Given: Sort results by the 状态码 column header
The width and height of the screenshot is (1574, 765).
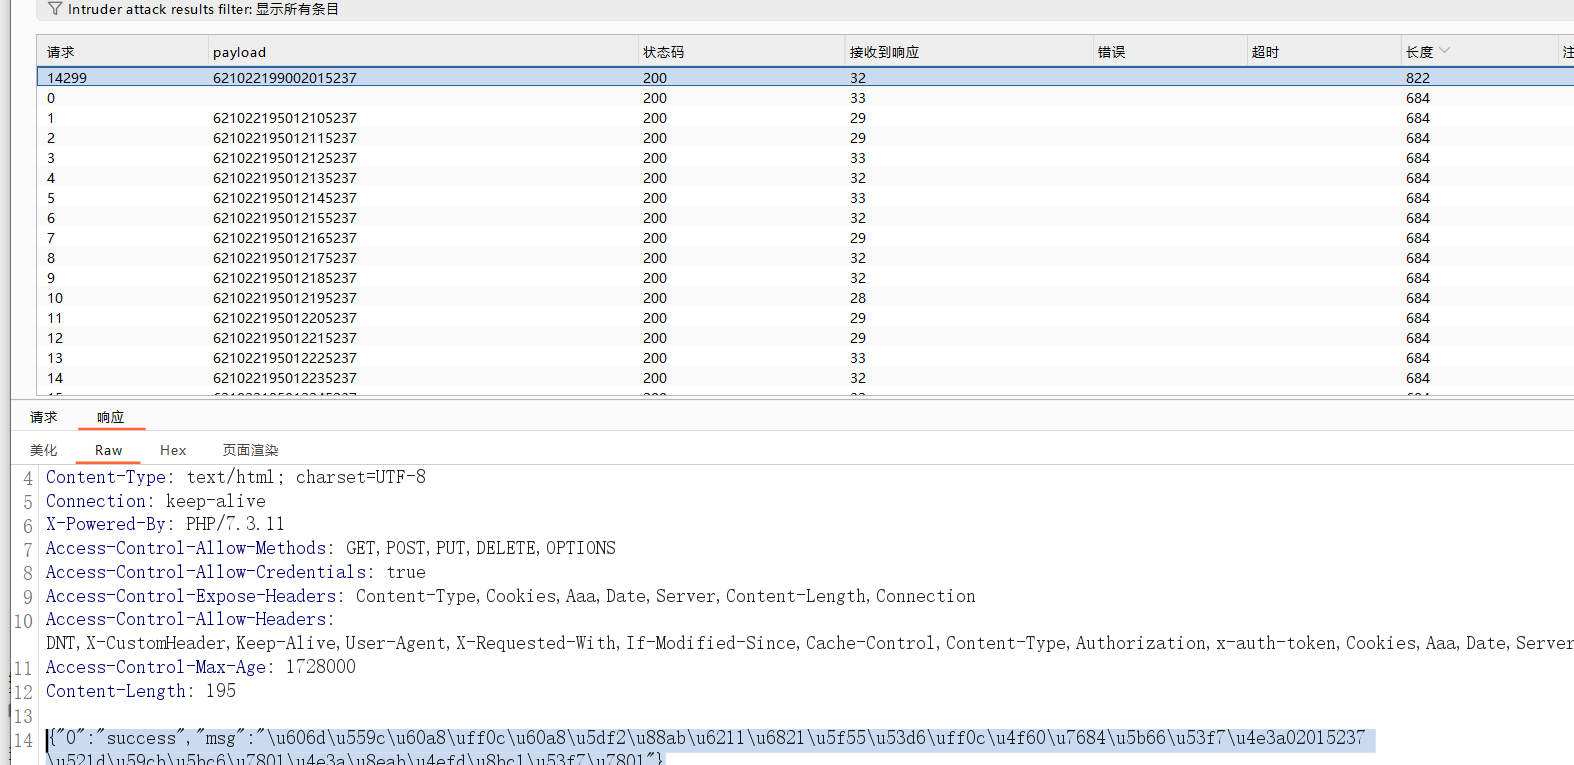Looking at the screenshot, I should tap(663, 52).
